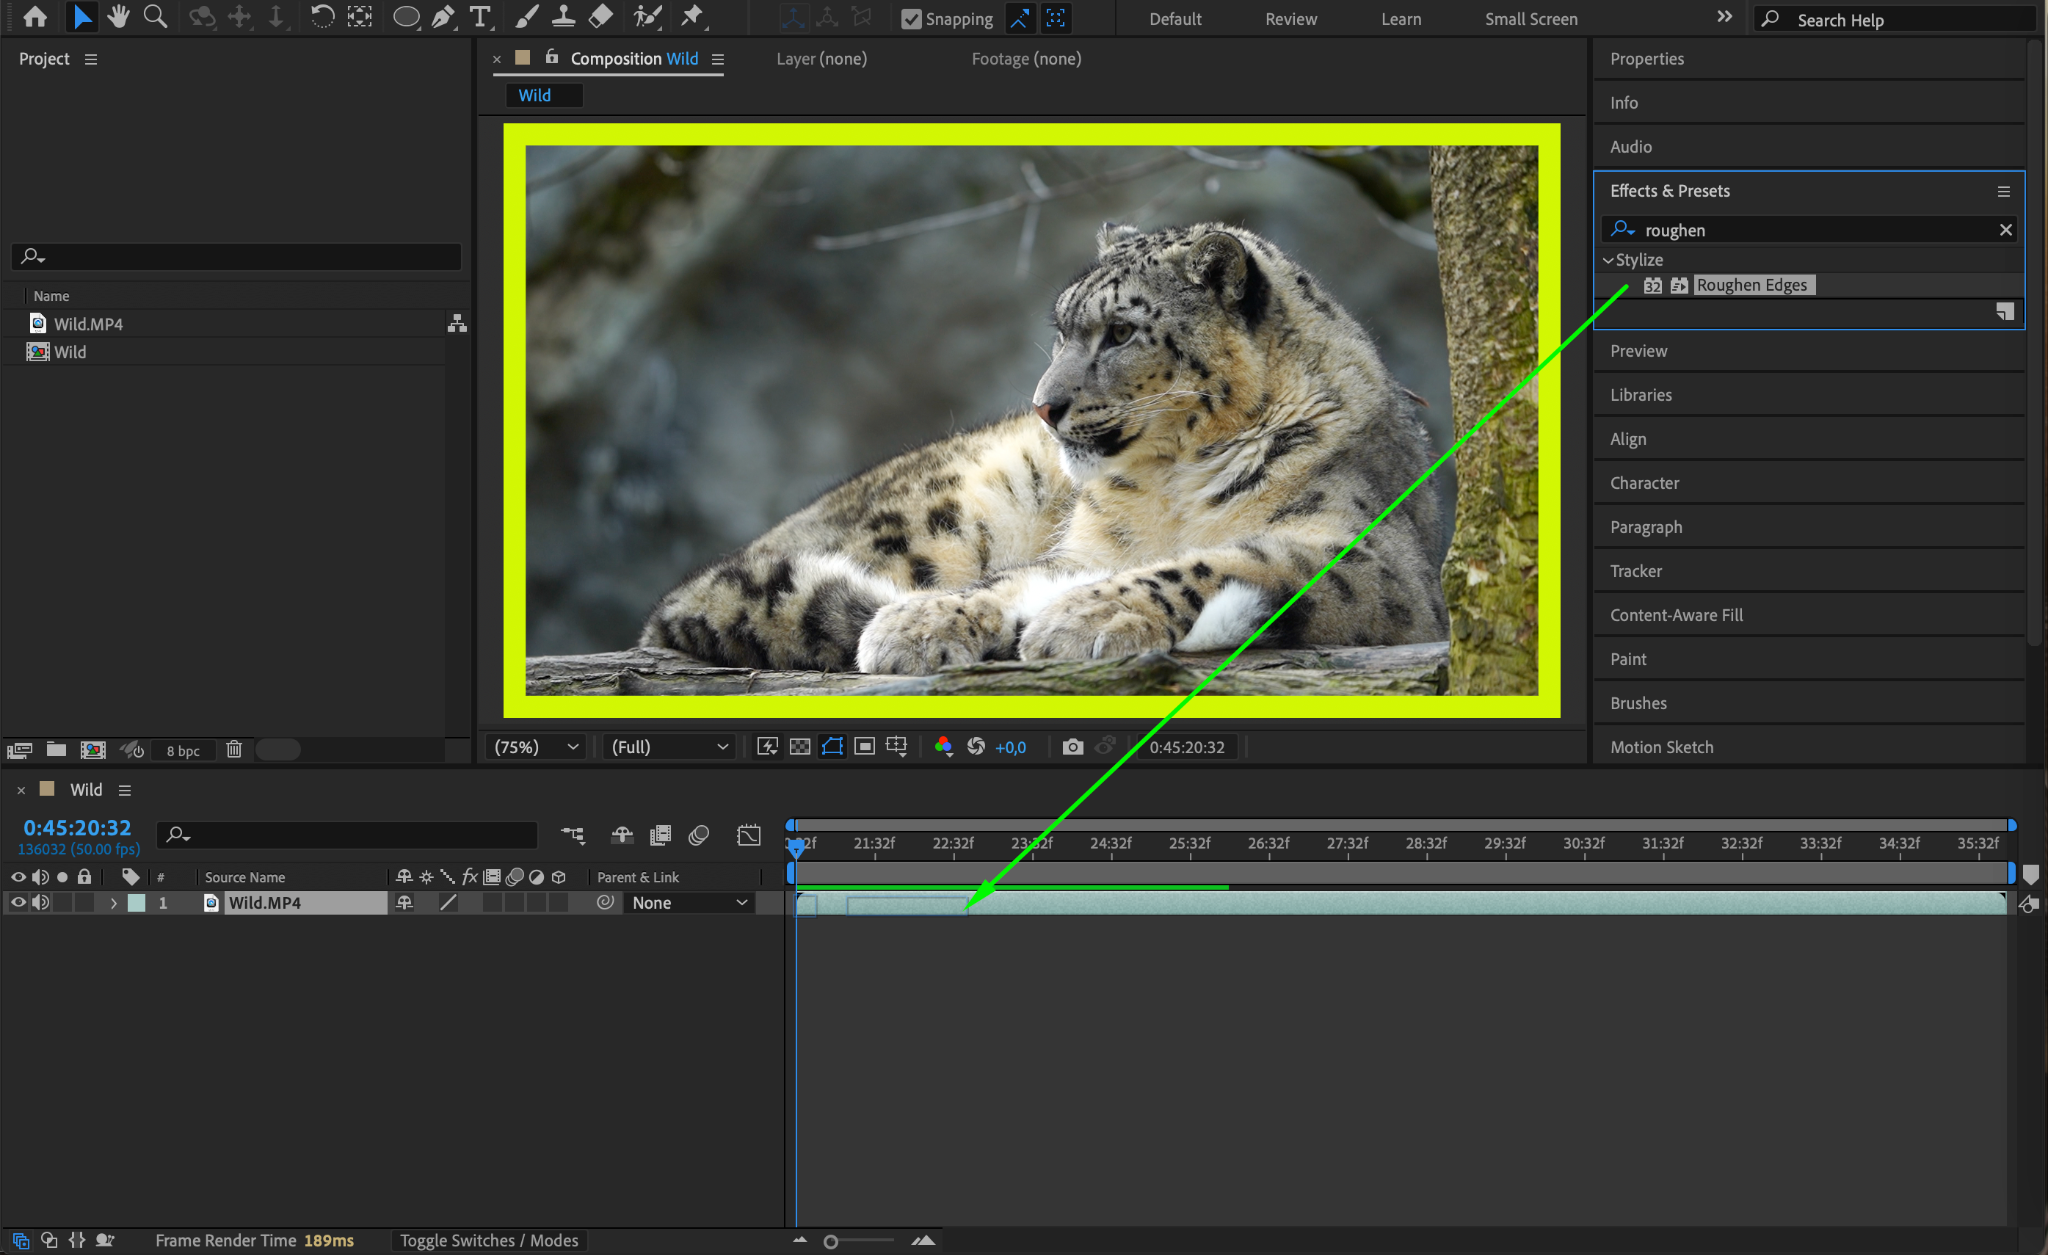Image resolution: width=2048 pixels, height=1255 pixels.
Task: Hide the Wild.MP4 layer video
Action: click(18, 902)
